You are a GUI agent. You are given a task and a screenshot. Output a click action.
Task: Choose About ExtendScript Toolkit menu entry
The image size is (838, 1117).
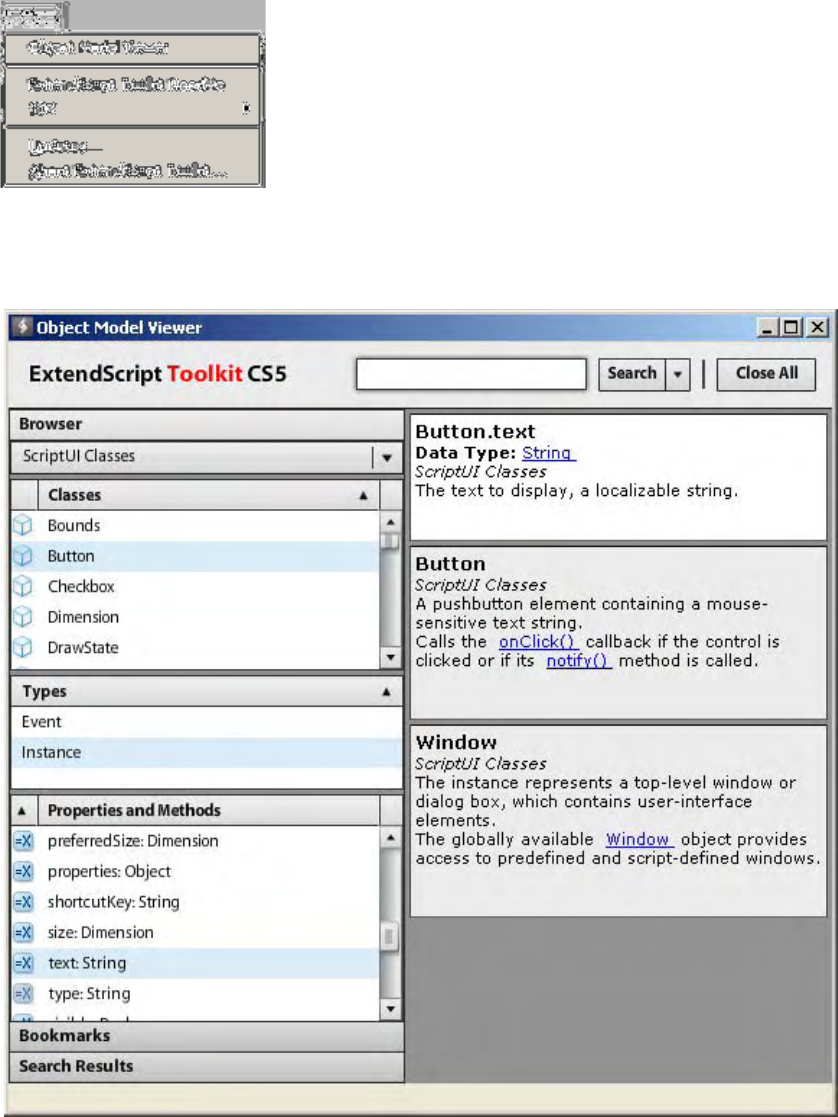point(133,171)
